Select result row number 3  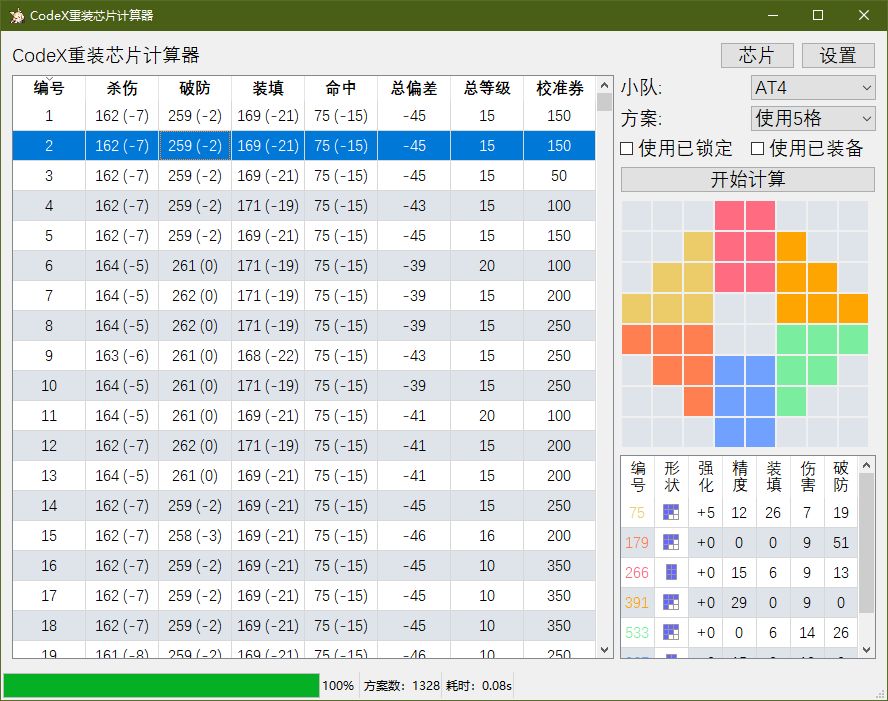[x=304, y=176]
